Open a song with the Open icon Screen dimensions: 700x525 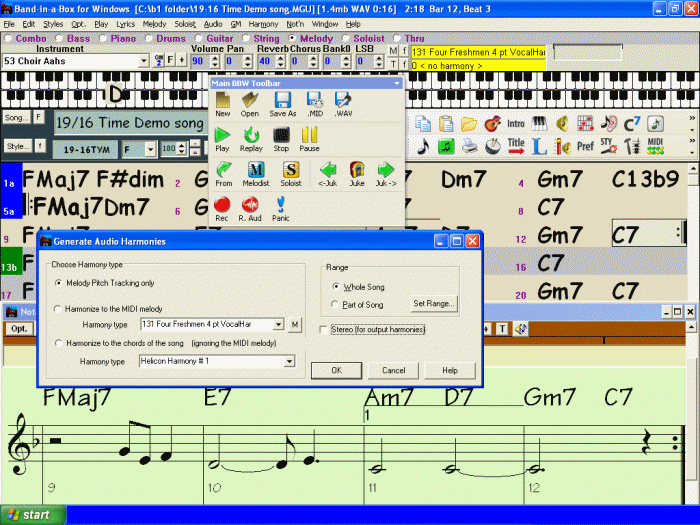[x=250, y=104]
